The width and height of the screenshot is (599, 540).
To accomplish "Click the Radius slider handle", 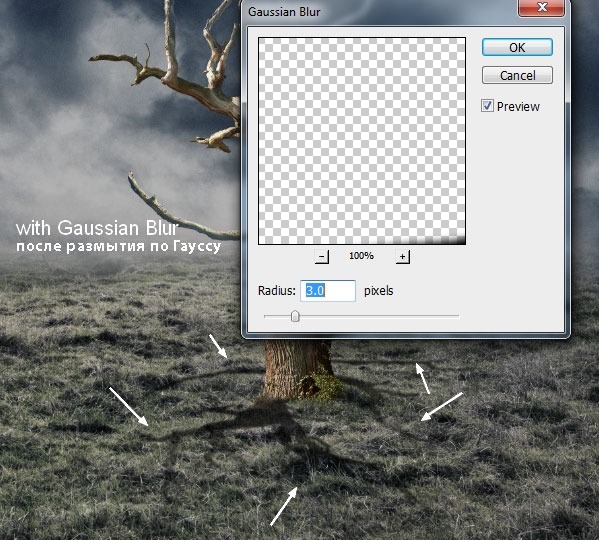I will 295,316.
